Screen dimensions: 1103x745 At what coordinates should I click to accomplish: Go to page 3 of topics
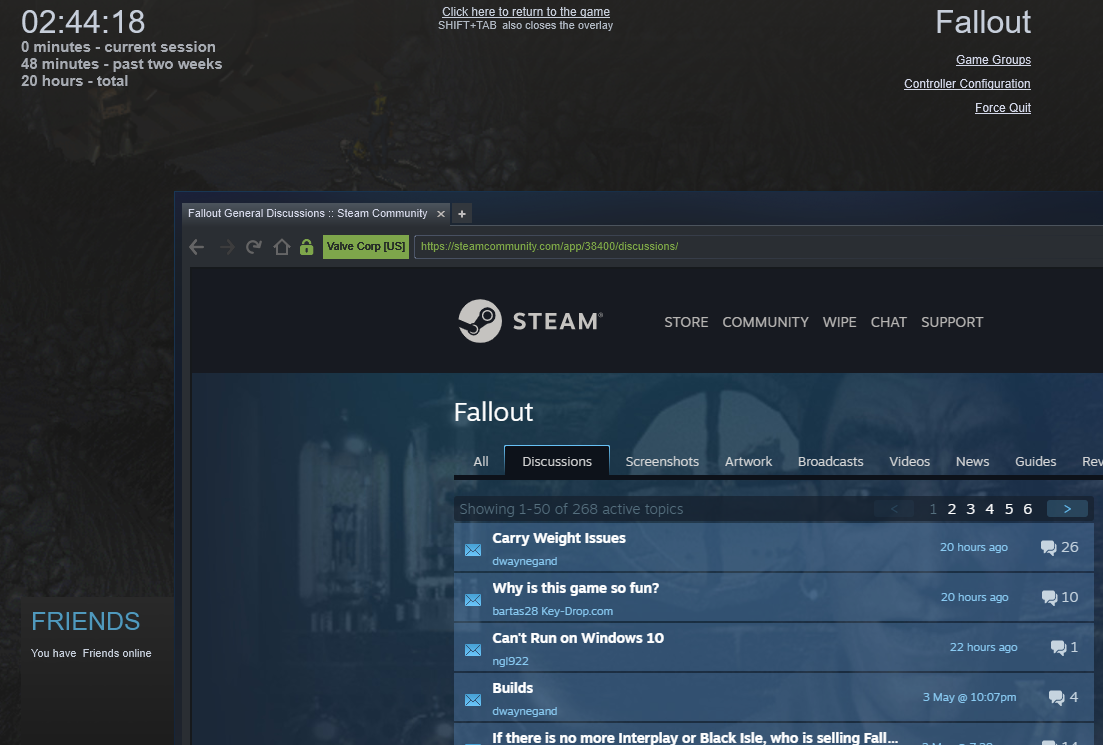(971, 509)
